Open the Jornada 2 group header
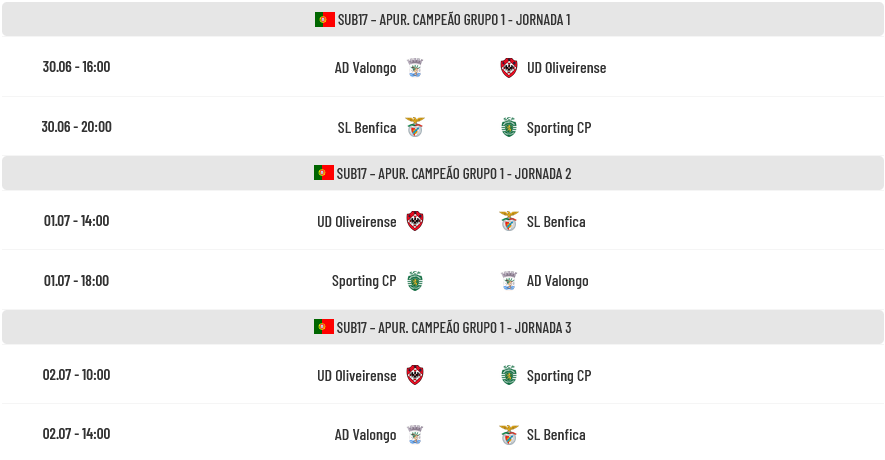The width and height of the screenshot is (885, 460). tap(442, 173)
